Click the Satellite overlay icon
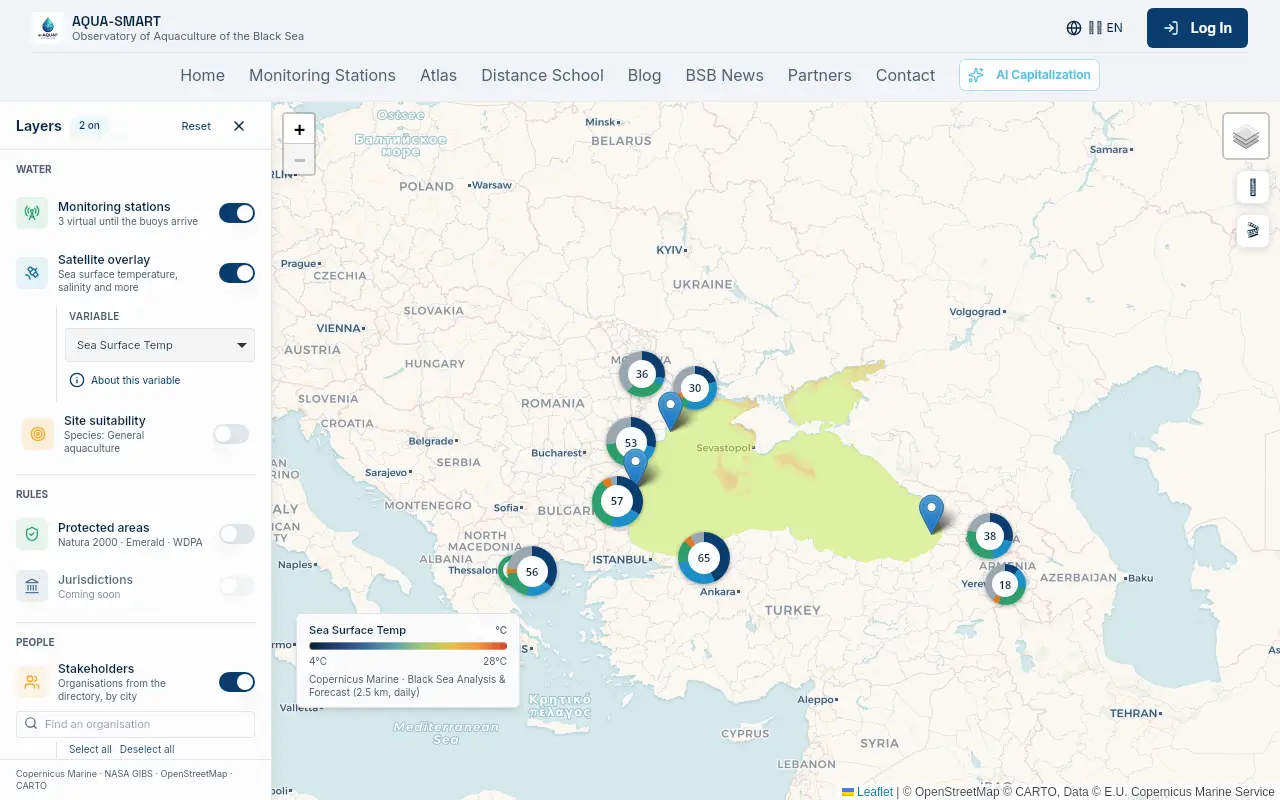The image size is (1280, 800). tap(32, 273)
